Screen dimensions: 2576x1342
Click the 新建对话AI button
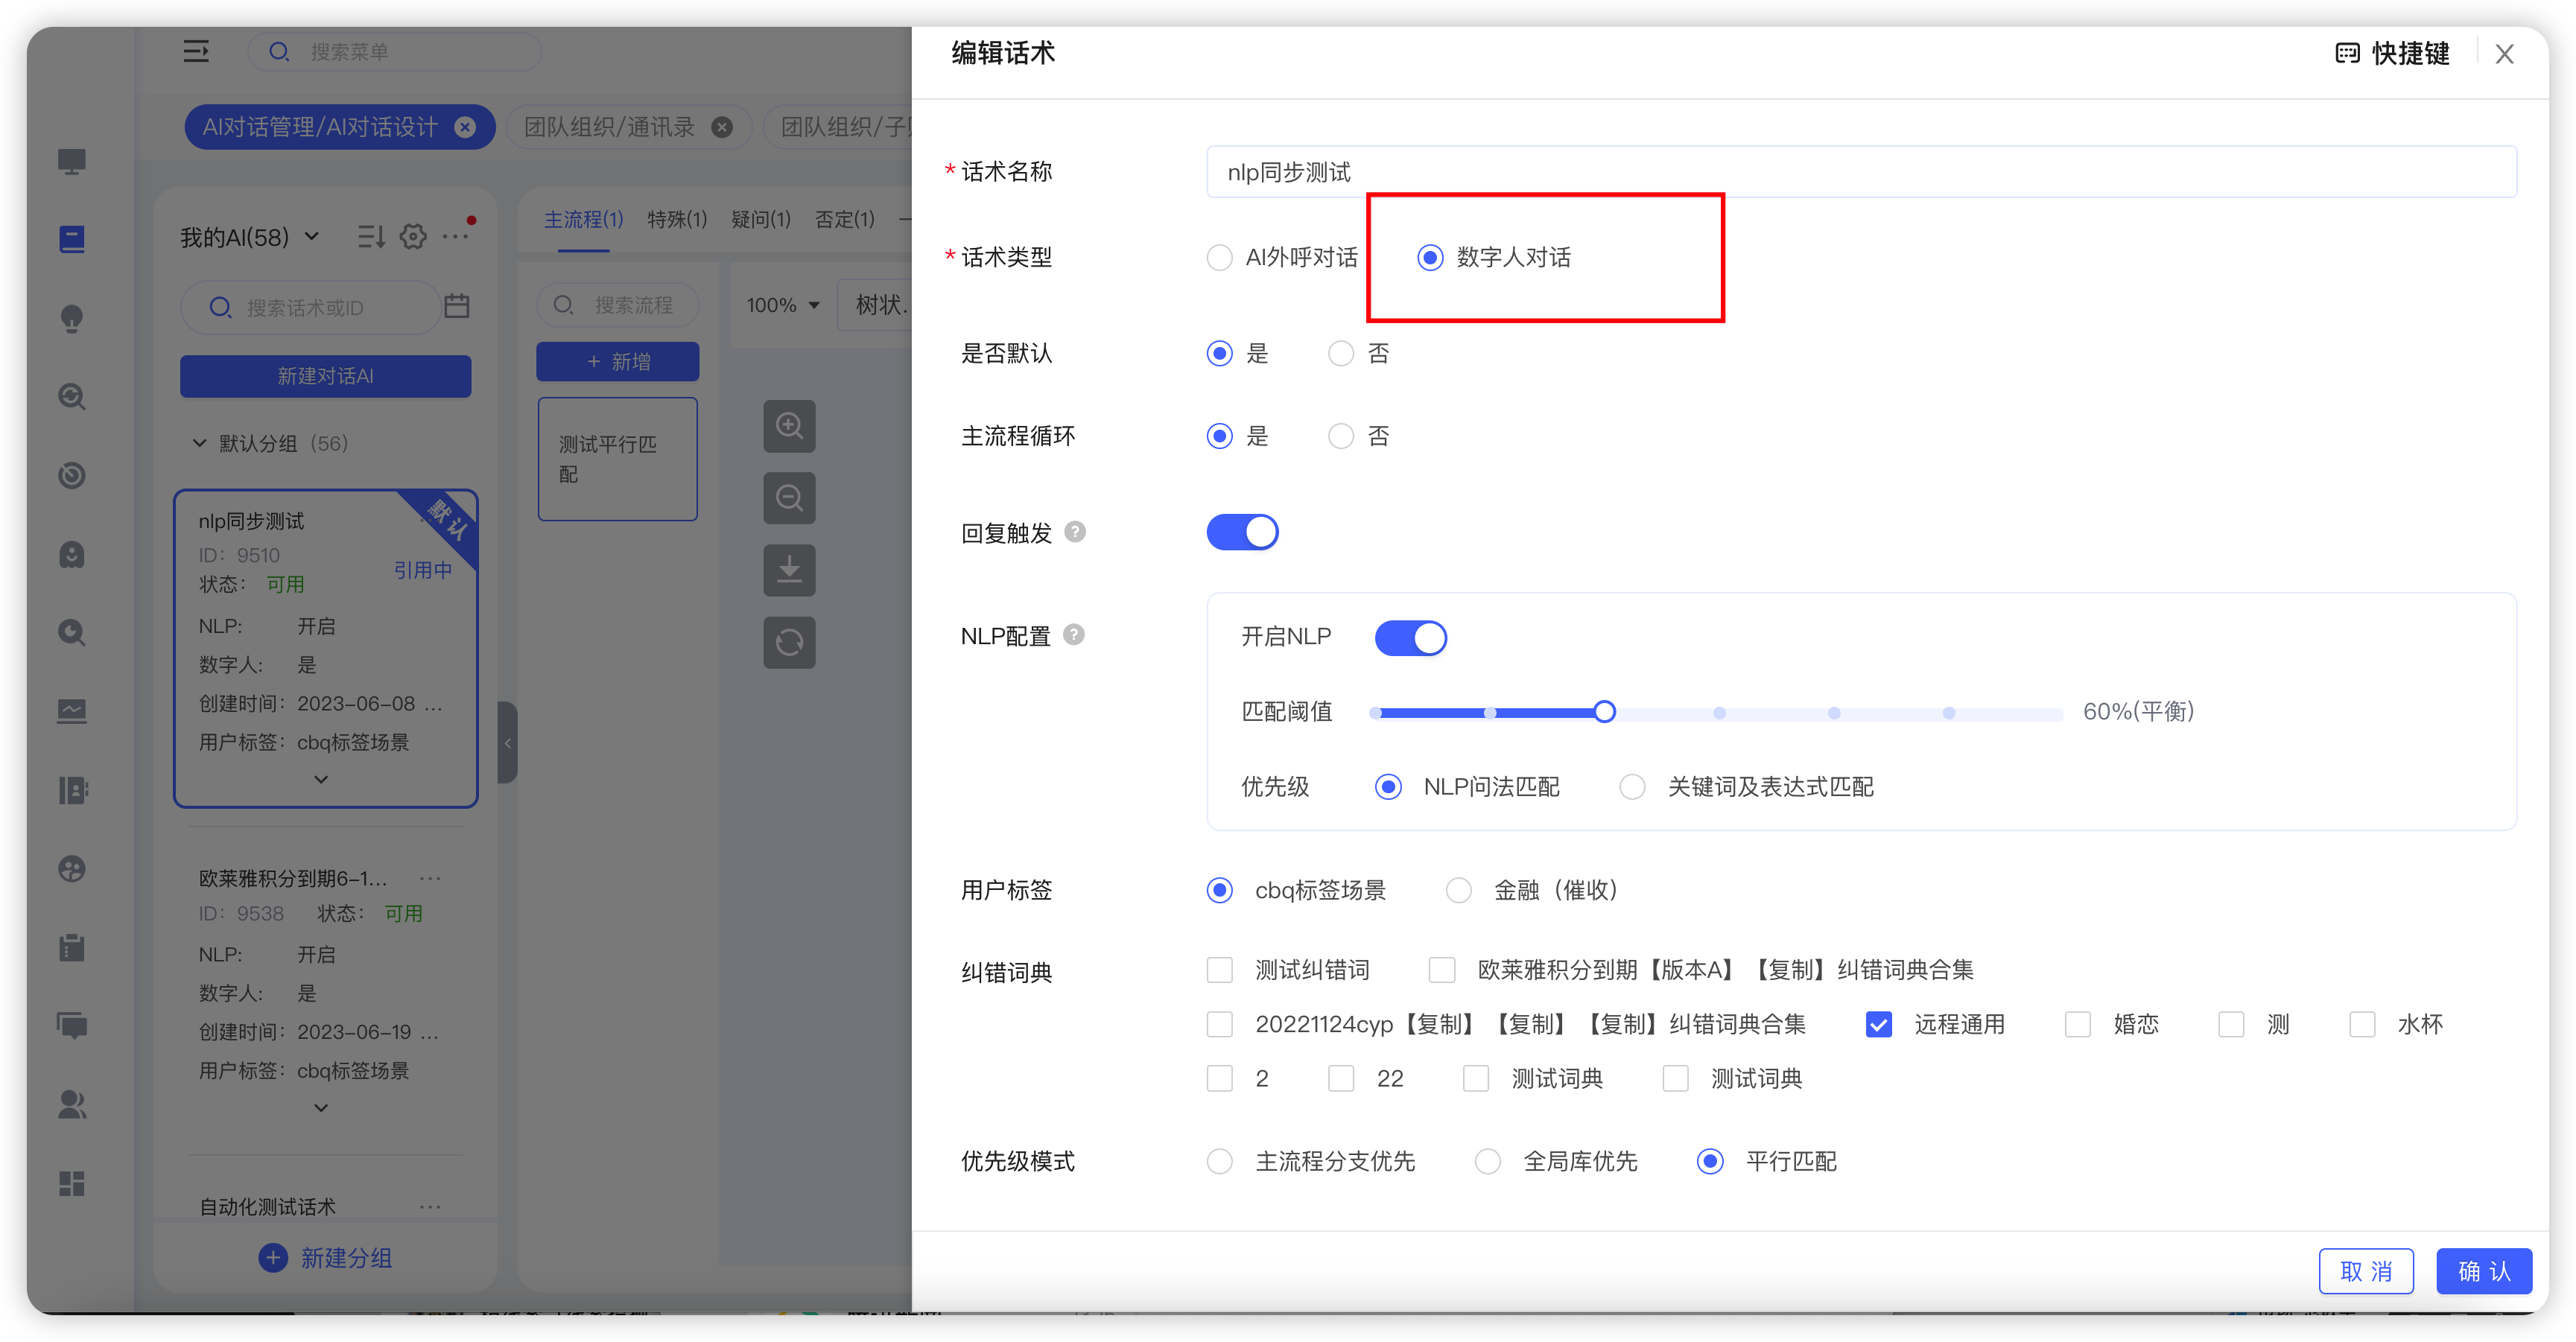[325, 376]
